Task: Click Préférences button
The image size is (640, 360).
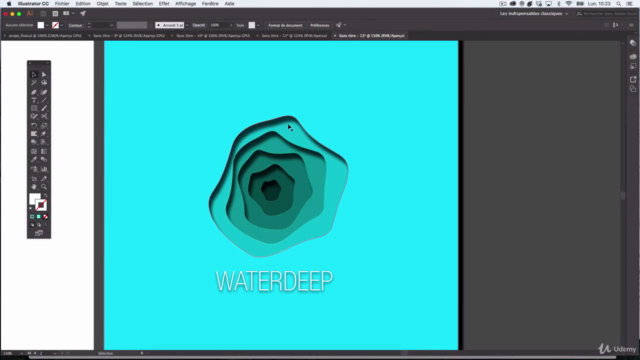Action: 320,25
